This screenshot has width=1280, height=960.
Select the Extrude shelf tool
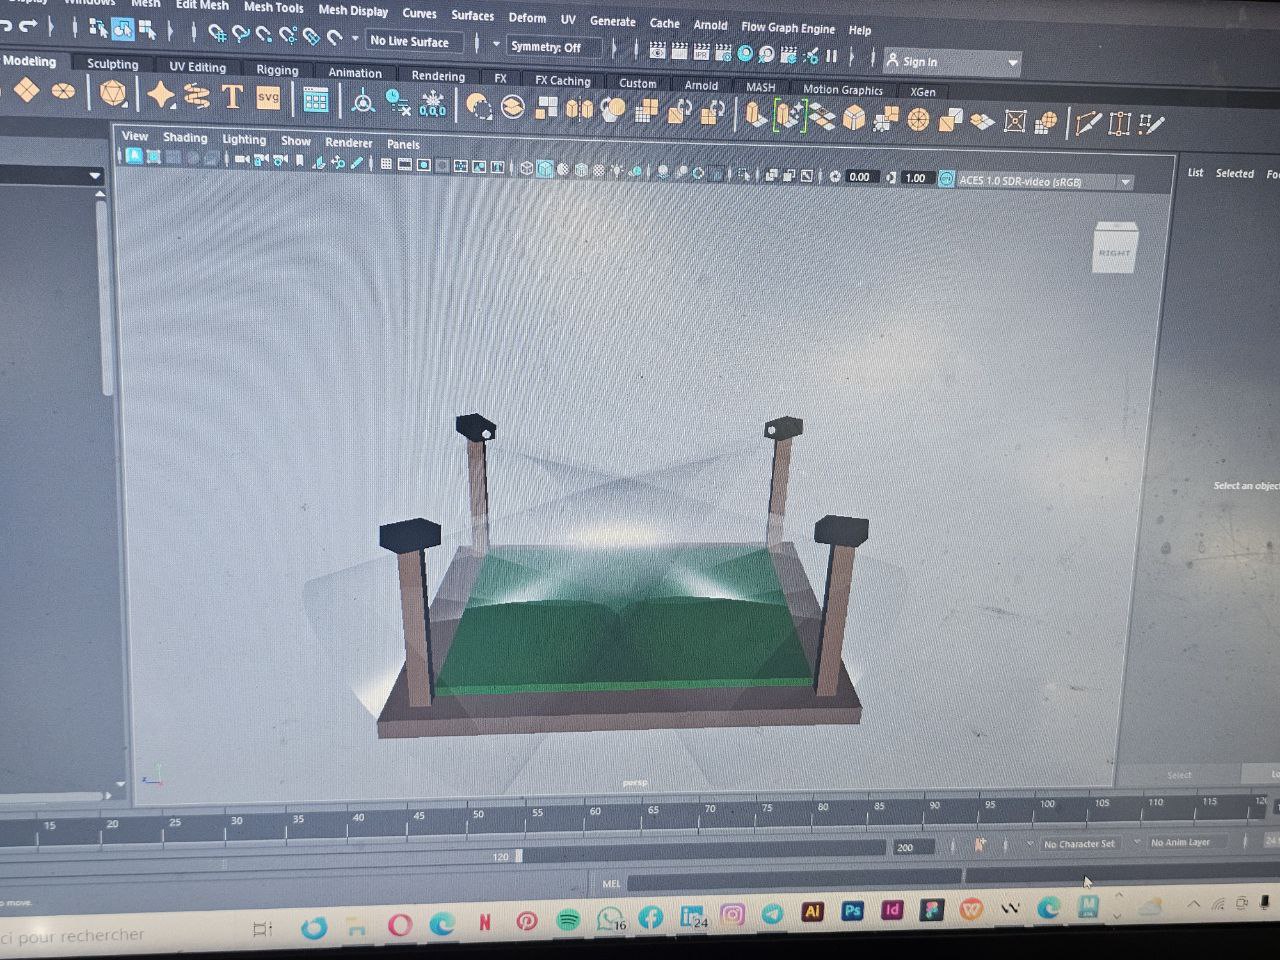click(756, 116)
